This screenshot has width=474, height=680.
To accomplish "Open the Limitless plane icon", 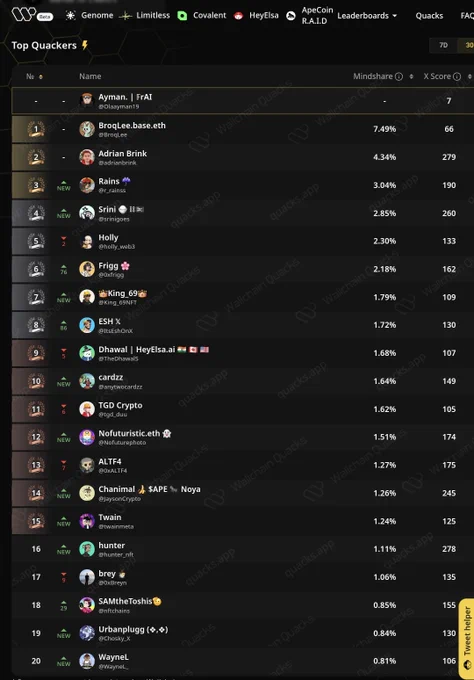I will coord(125,16).
